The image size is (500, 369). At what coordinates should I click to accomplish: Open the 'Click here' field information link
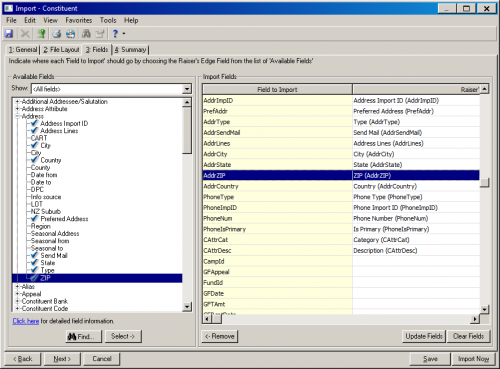pyautogui.click(x=26, y=321)
